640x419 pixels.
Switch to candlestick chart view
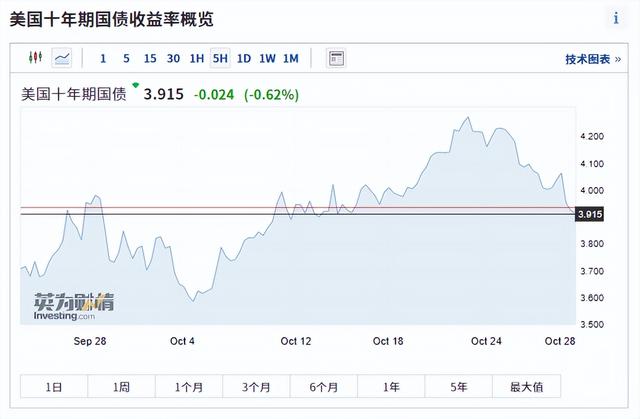click(x=36, y=58)
